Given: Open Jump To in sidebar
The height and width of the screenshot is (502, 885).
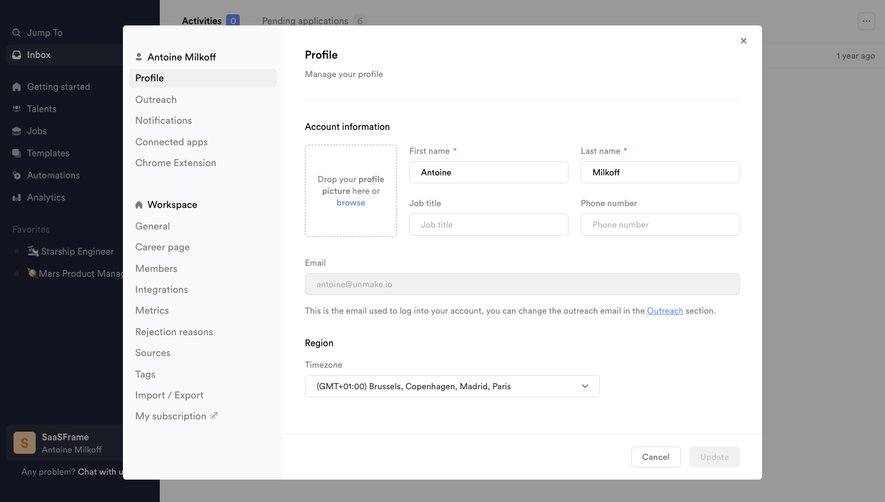Looking at the screenshot, I should point(45,33).
